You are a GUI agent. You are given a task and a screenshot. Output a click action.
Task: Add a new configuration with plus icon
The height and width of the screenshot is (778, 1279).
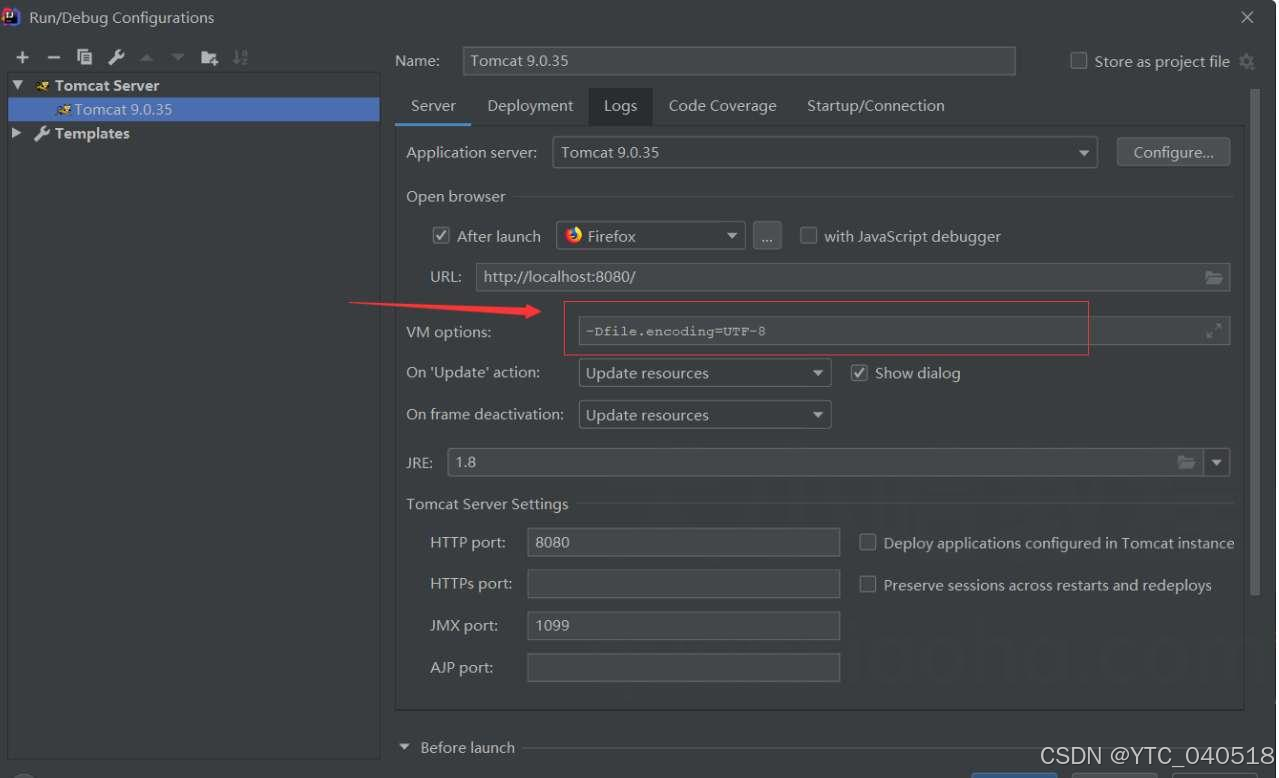pyautogui.click(x=23, y=58)
